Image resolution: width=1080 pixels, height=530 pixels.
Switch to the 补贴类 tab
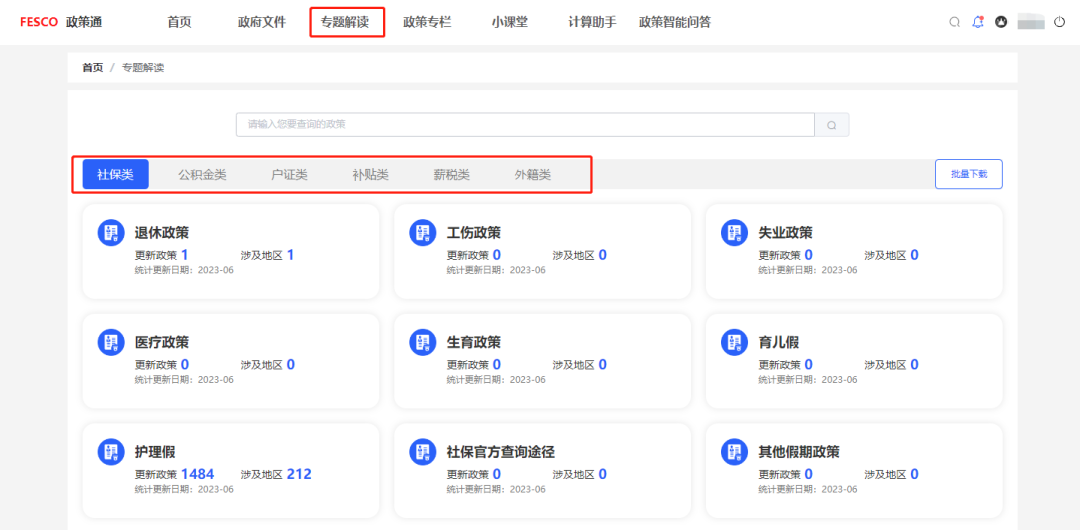point(371,175)
